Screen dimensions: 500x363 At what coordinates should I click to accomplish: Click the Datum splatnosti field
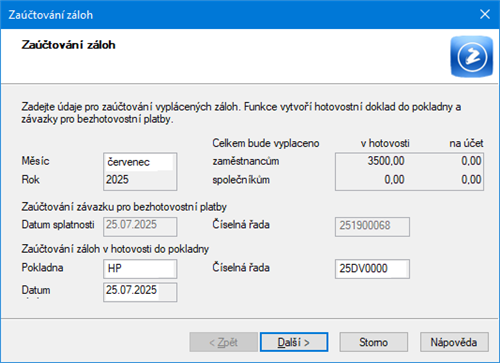pos(140,227)
